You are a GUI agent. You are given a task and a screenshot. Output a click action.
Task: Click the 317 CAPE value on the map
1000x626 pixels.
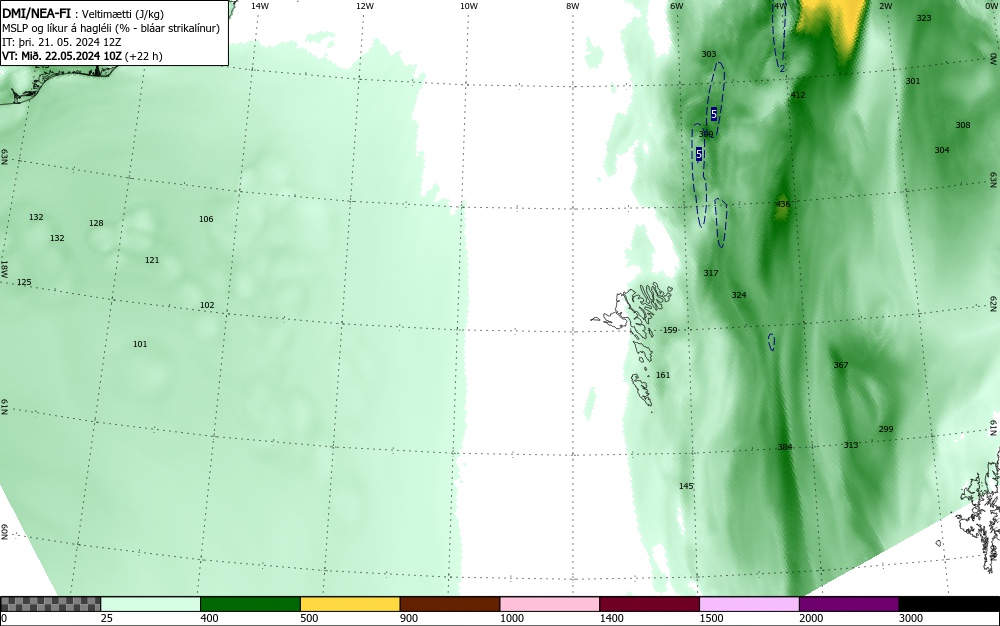[x=710, y=273]
